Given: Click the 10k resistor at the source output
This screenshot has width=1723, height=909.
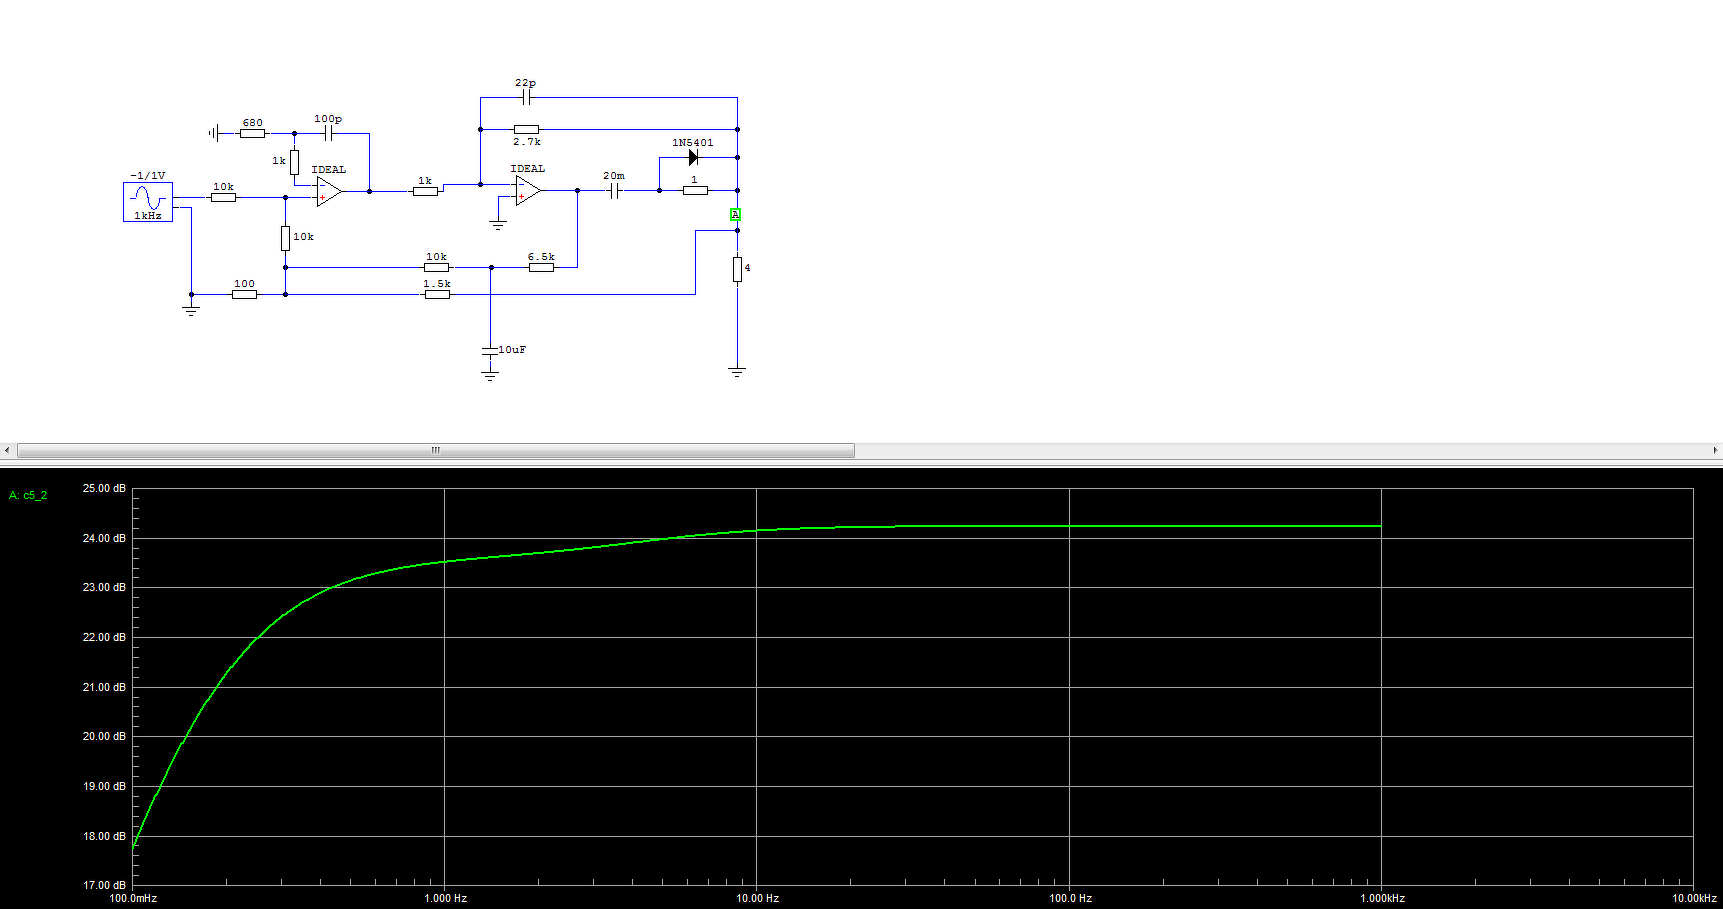Looking at the screenshot, I should click(223, 197).
